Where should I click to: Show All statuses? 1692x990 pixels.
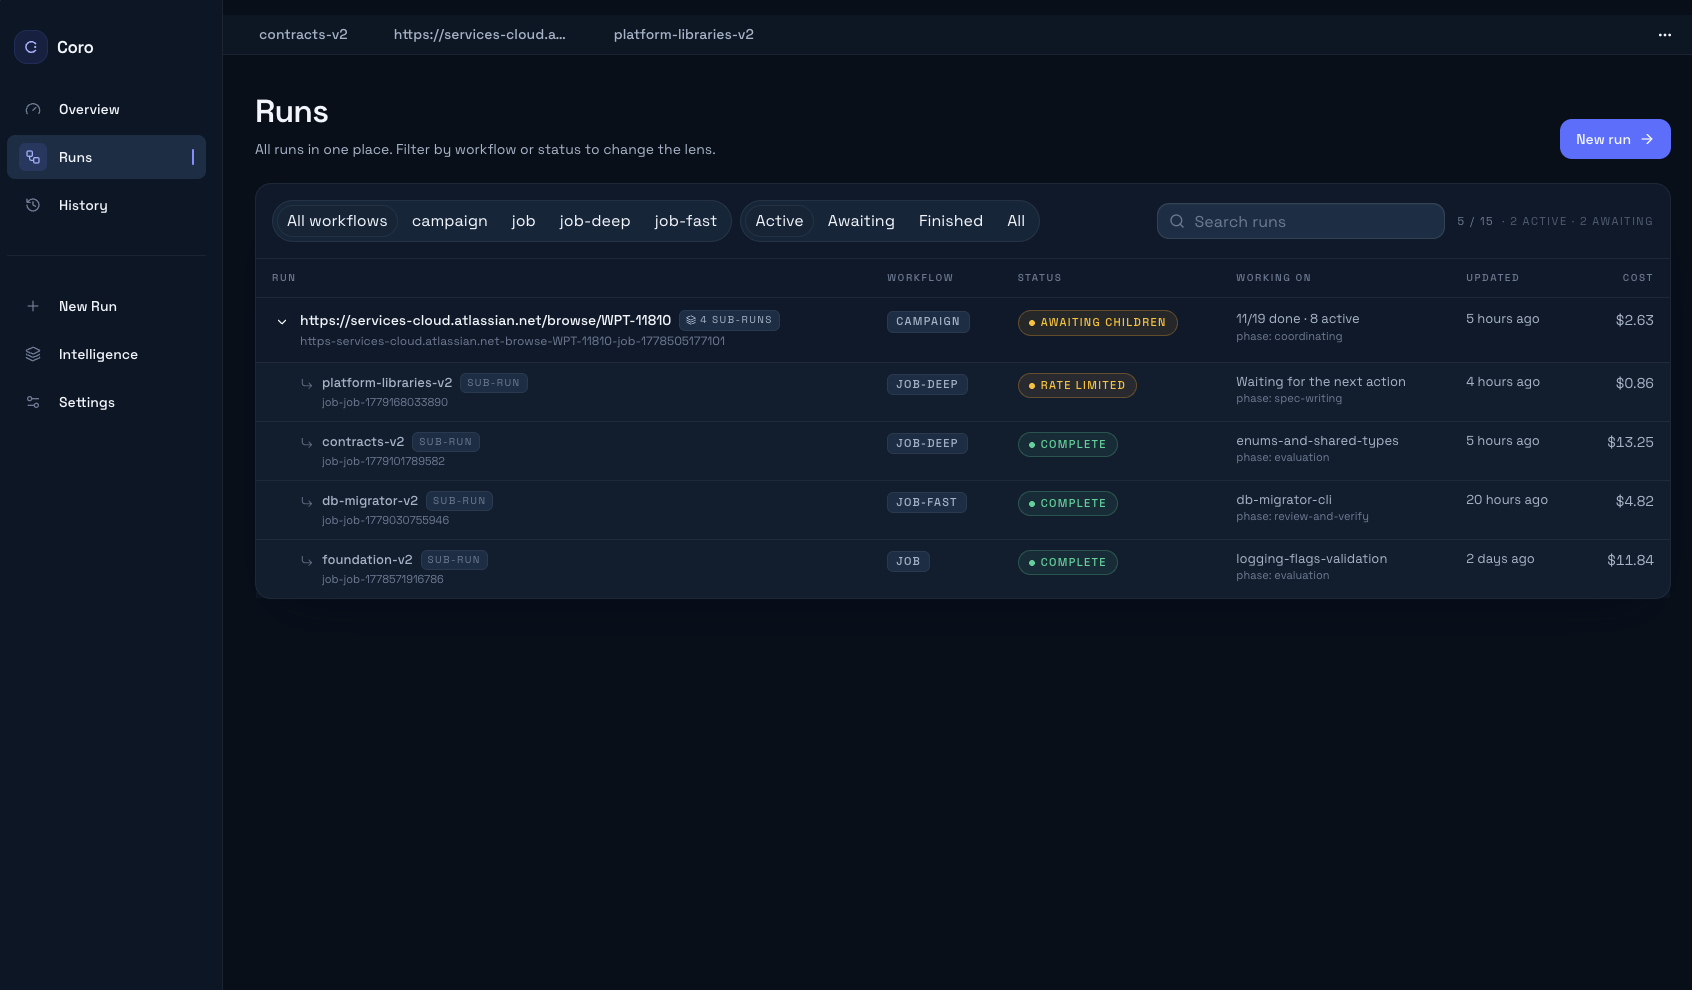tap(1016, 221)
